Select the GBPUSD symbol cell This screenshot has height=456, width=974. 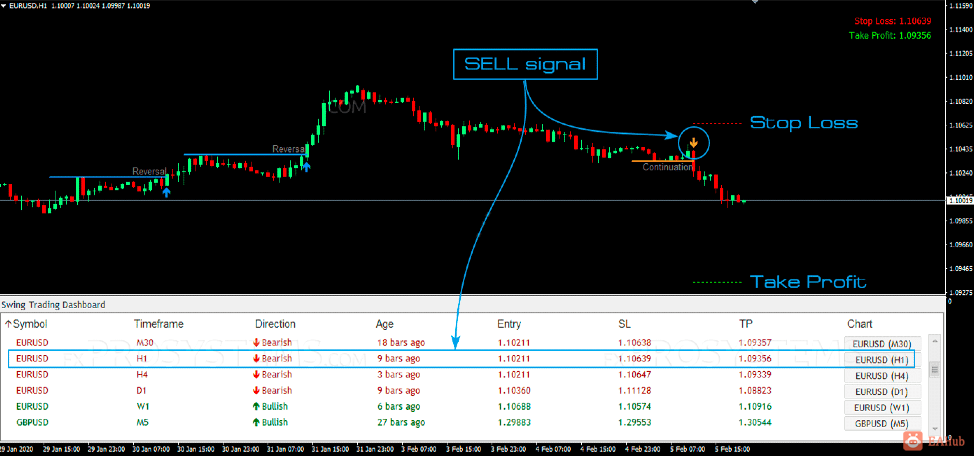[x=32, y=422]
